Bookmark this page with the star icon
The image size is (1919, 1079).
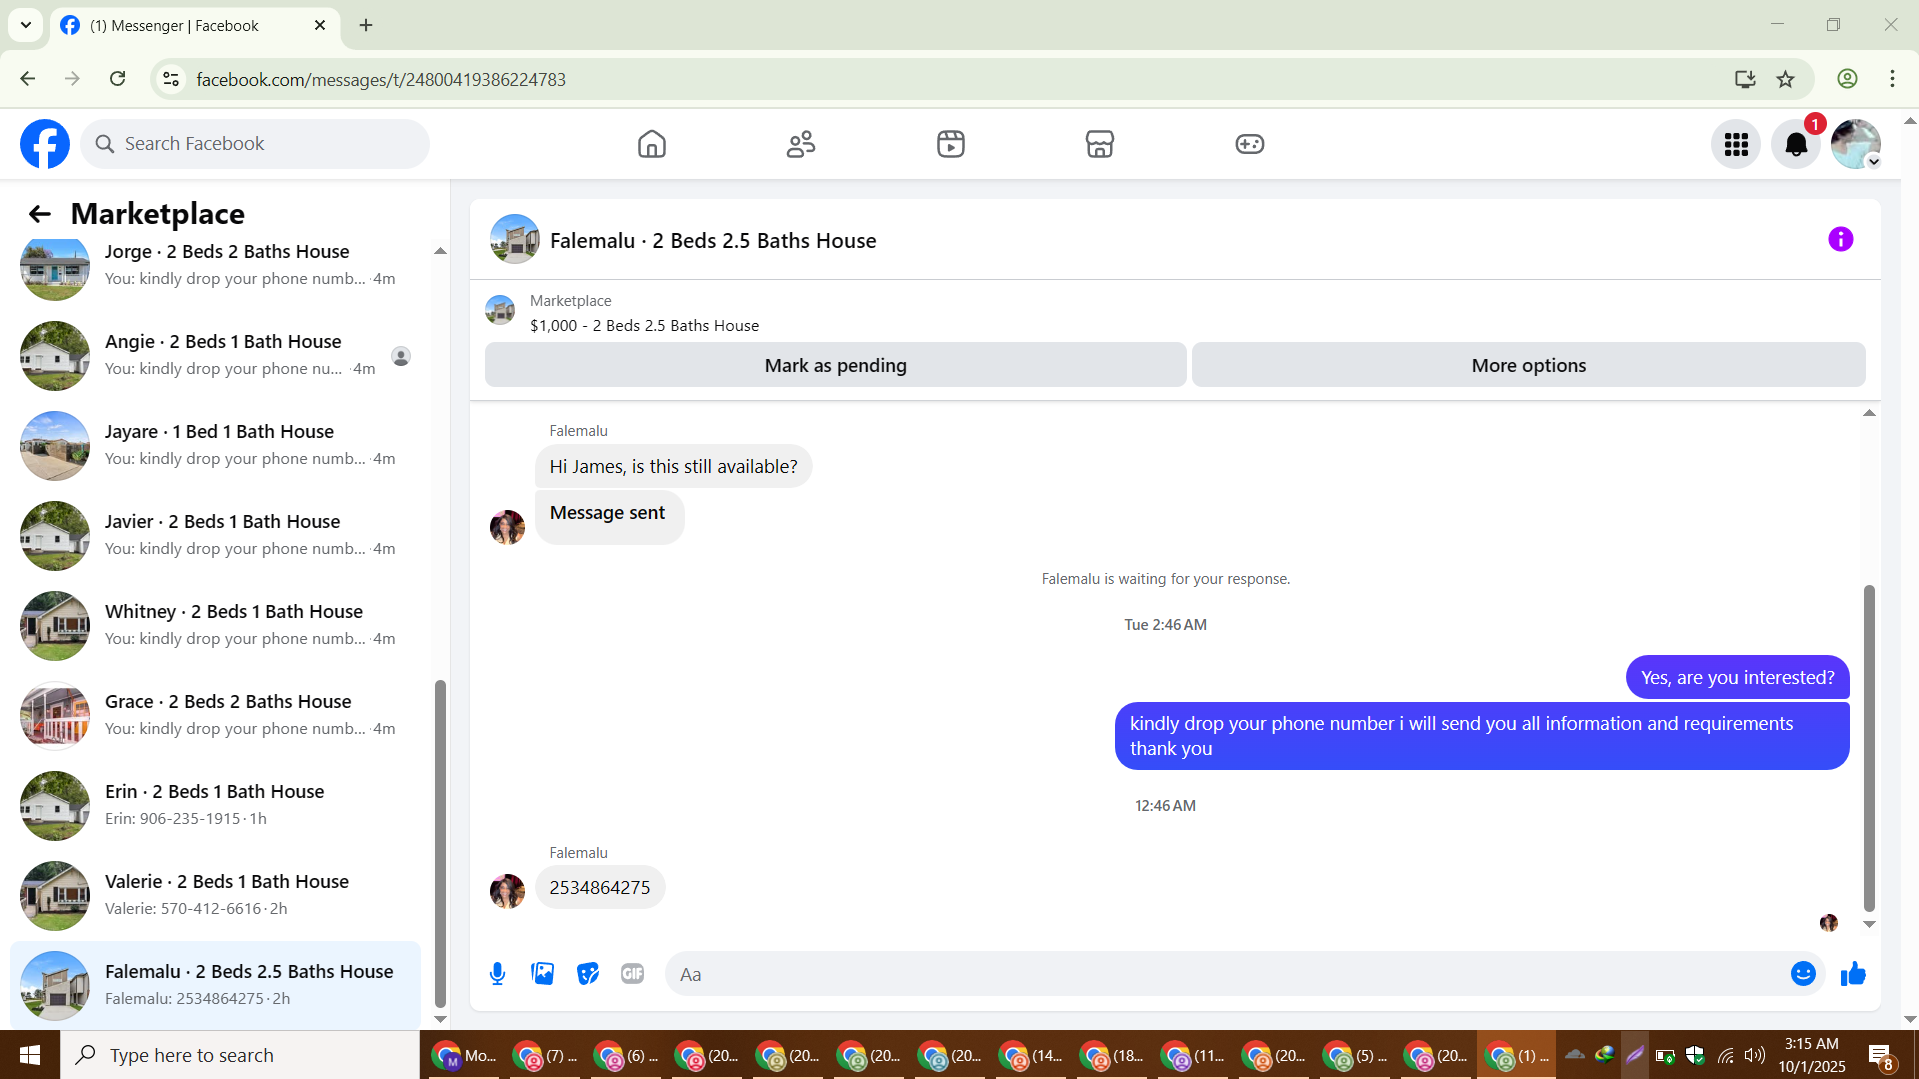click(1786, 79)
